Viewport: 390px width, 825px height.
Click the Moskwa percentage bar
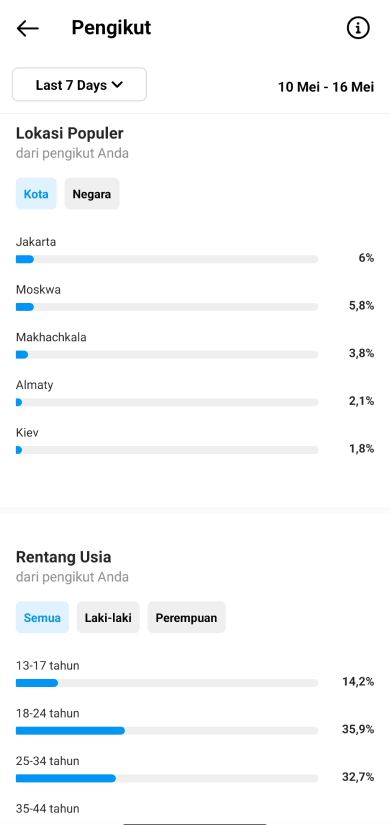point(167,307)
